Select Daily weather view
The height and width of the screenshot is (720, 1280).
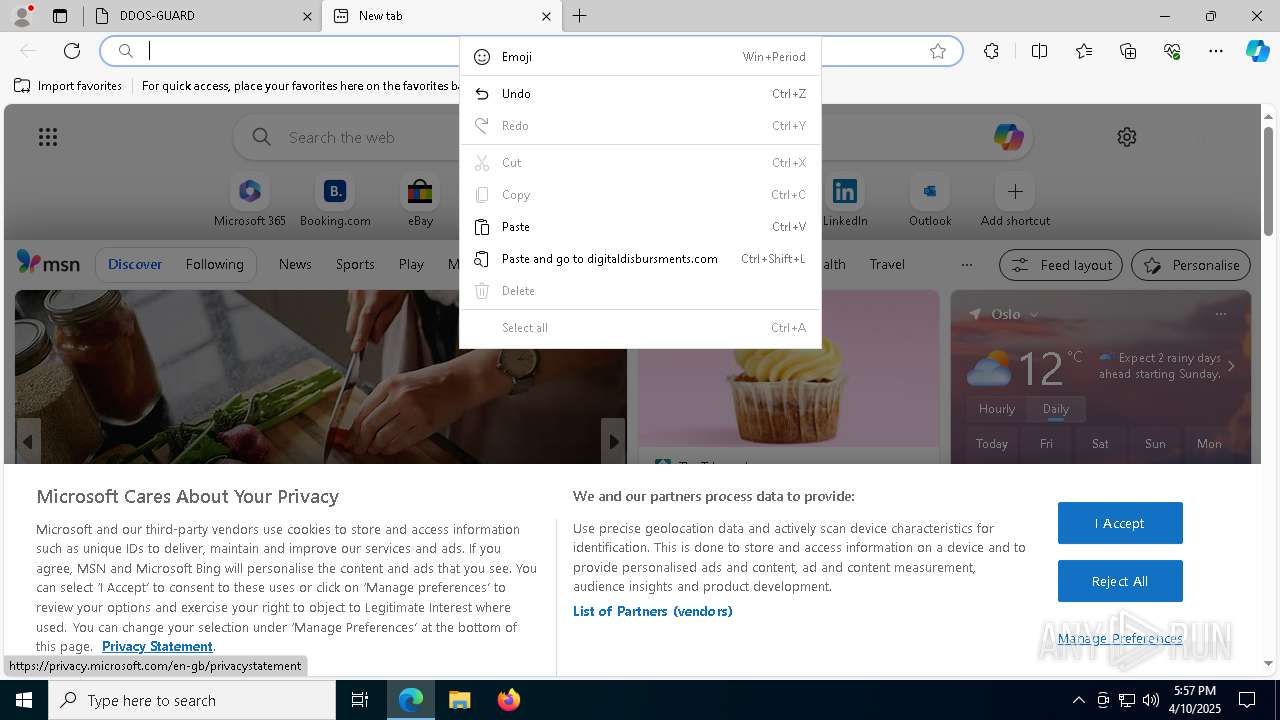[1056, 408]
